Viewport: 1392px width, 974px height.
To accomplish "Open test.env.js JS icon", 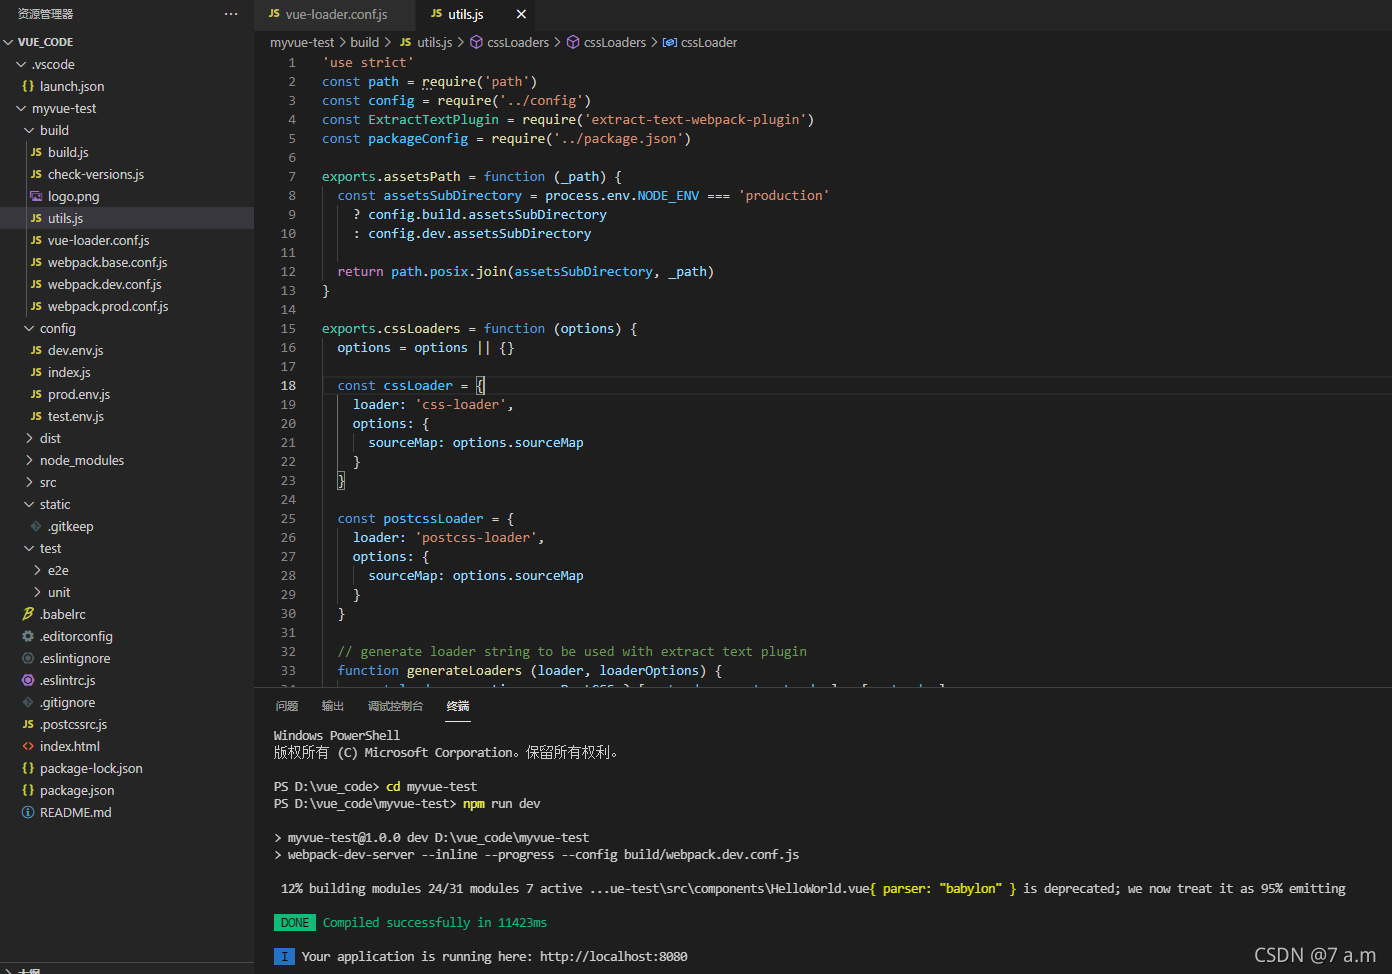I will tap(36, 416).
